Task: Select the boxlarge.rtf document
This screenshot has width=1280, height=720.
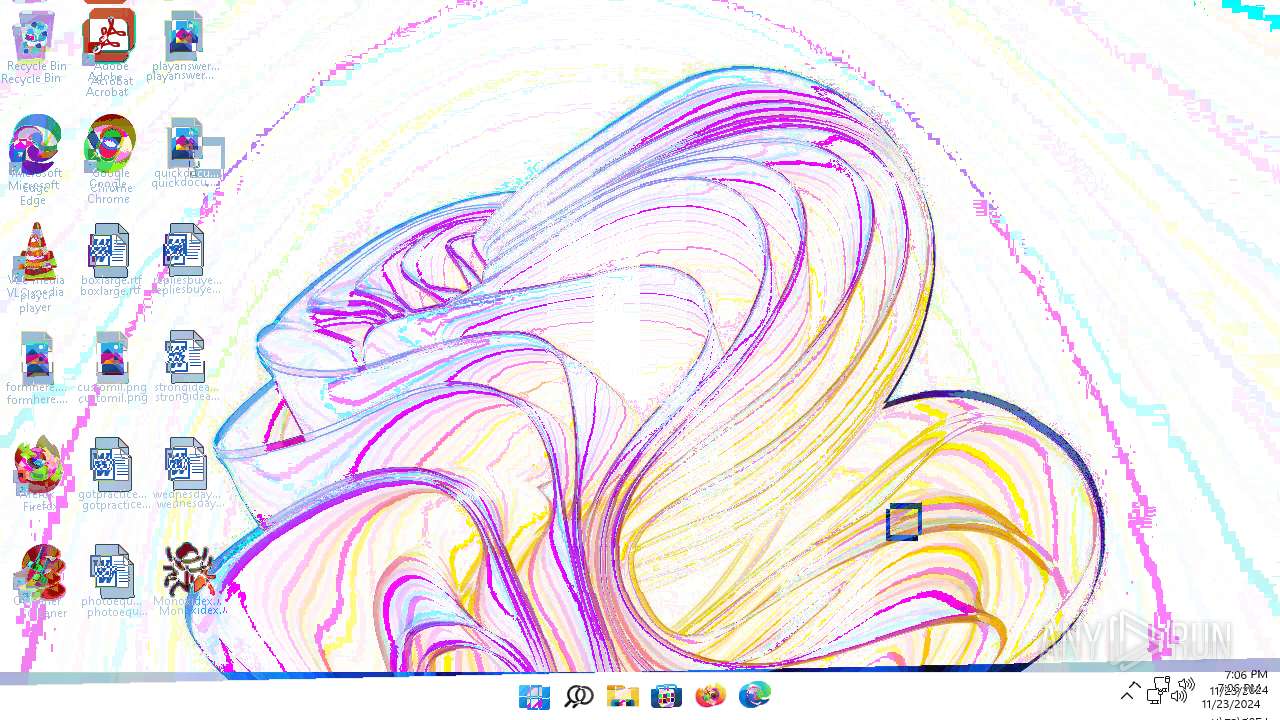Action: (110, 260)
